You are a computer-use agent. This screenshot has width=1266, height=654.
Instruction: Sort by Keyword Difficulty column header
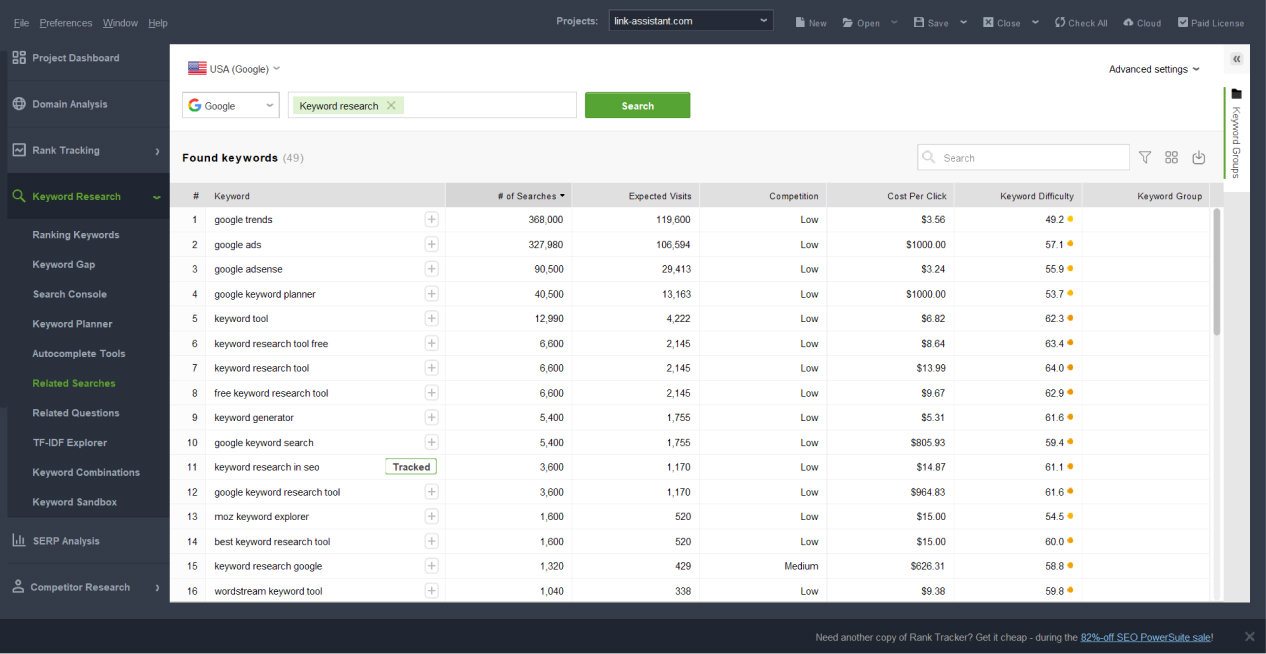[1018, 196]
